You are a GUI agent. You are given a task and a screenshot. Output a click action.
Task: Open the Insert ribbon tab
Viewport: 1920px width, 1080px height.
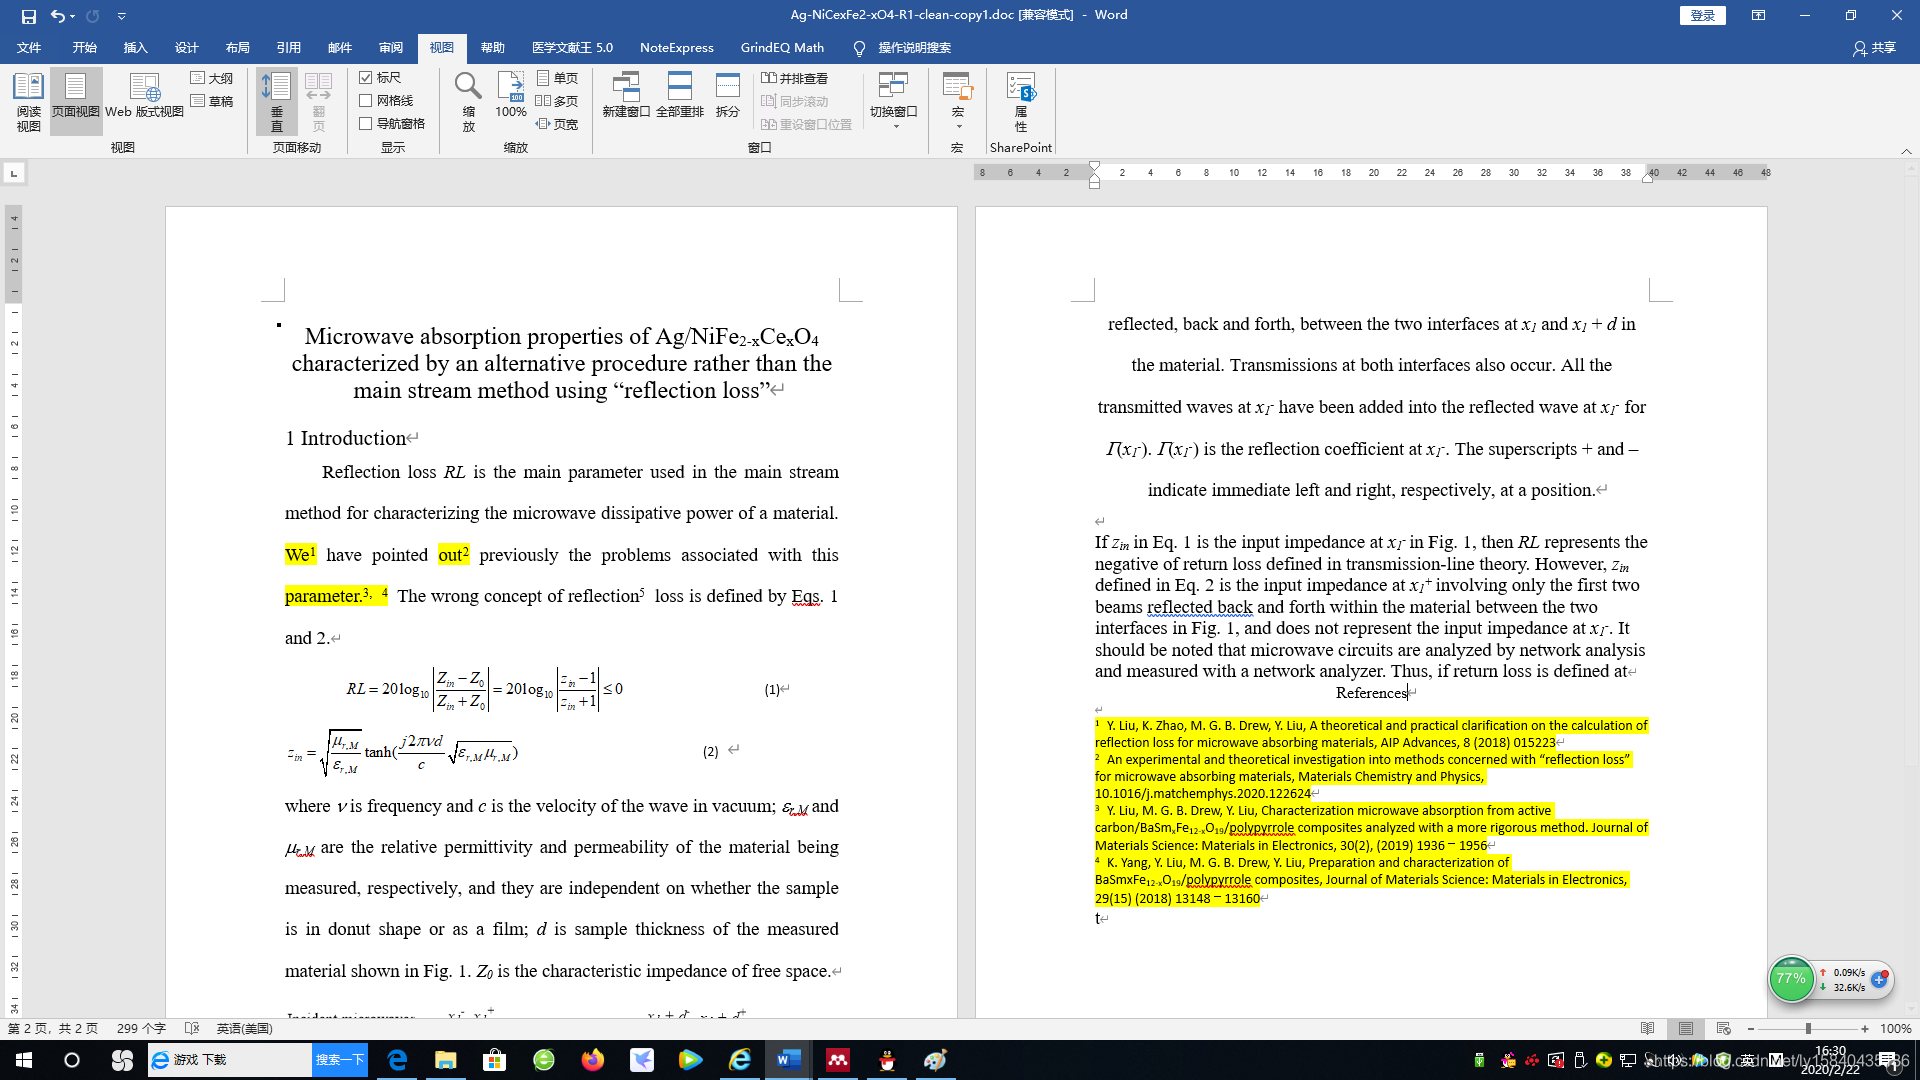[x=135, y=48]
